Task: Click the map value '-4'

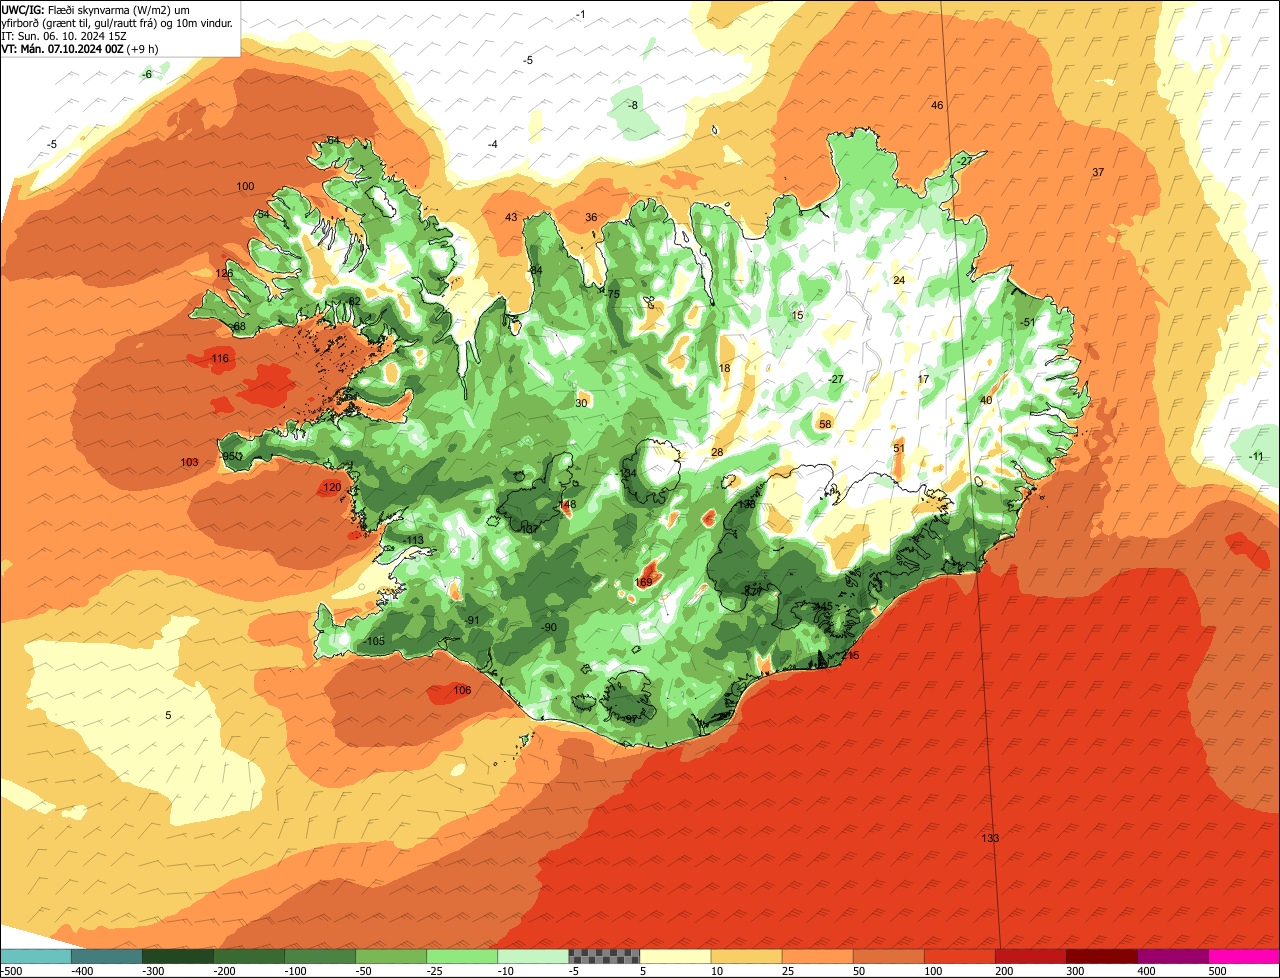Action: coord(492,145)
